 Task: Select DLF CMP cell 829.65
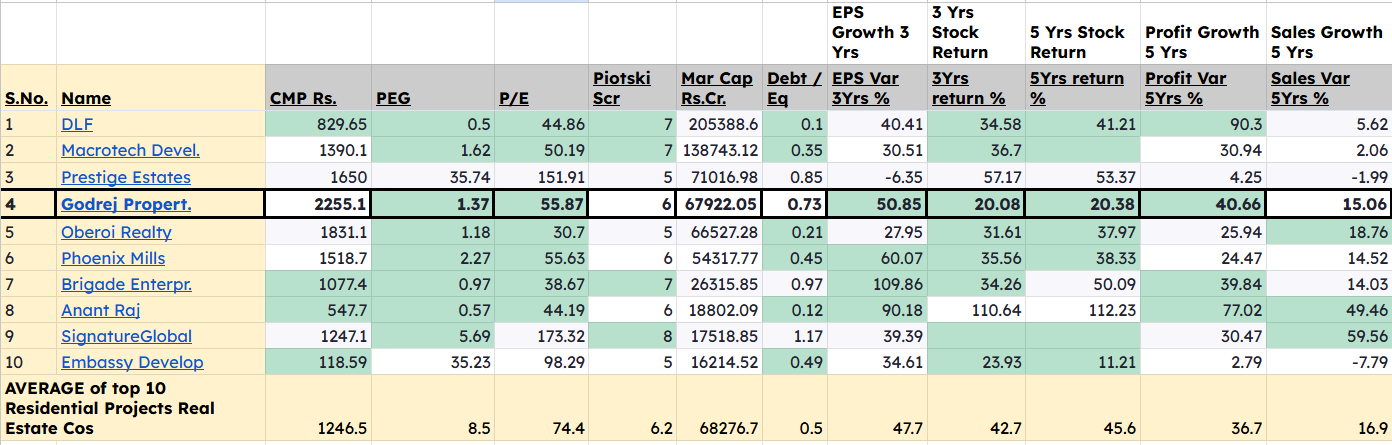[x=318, y=124]
